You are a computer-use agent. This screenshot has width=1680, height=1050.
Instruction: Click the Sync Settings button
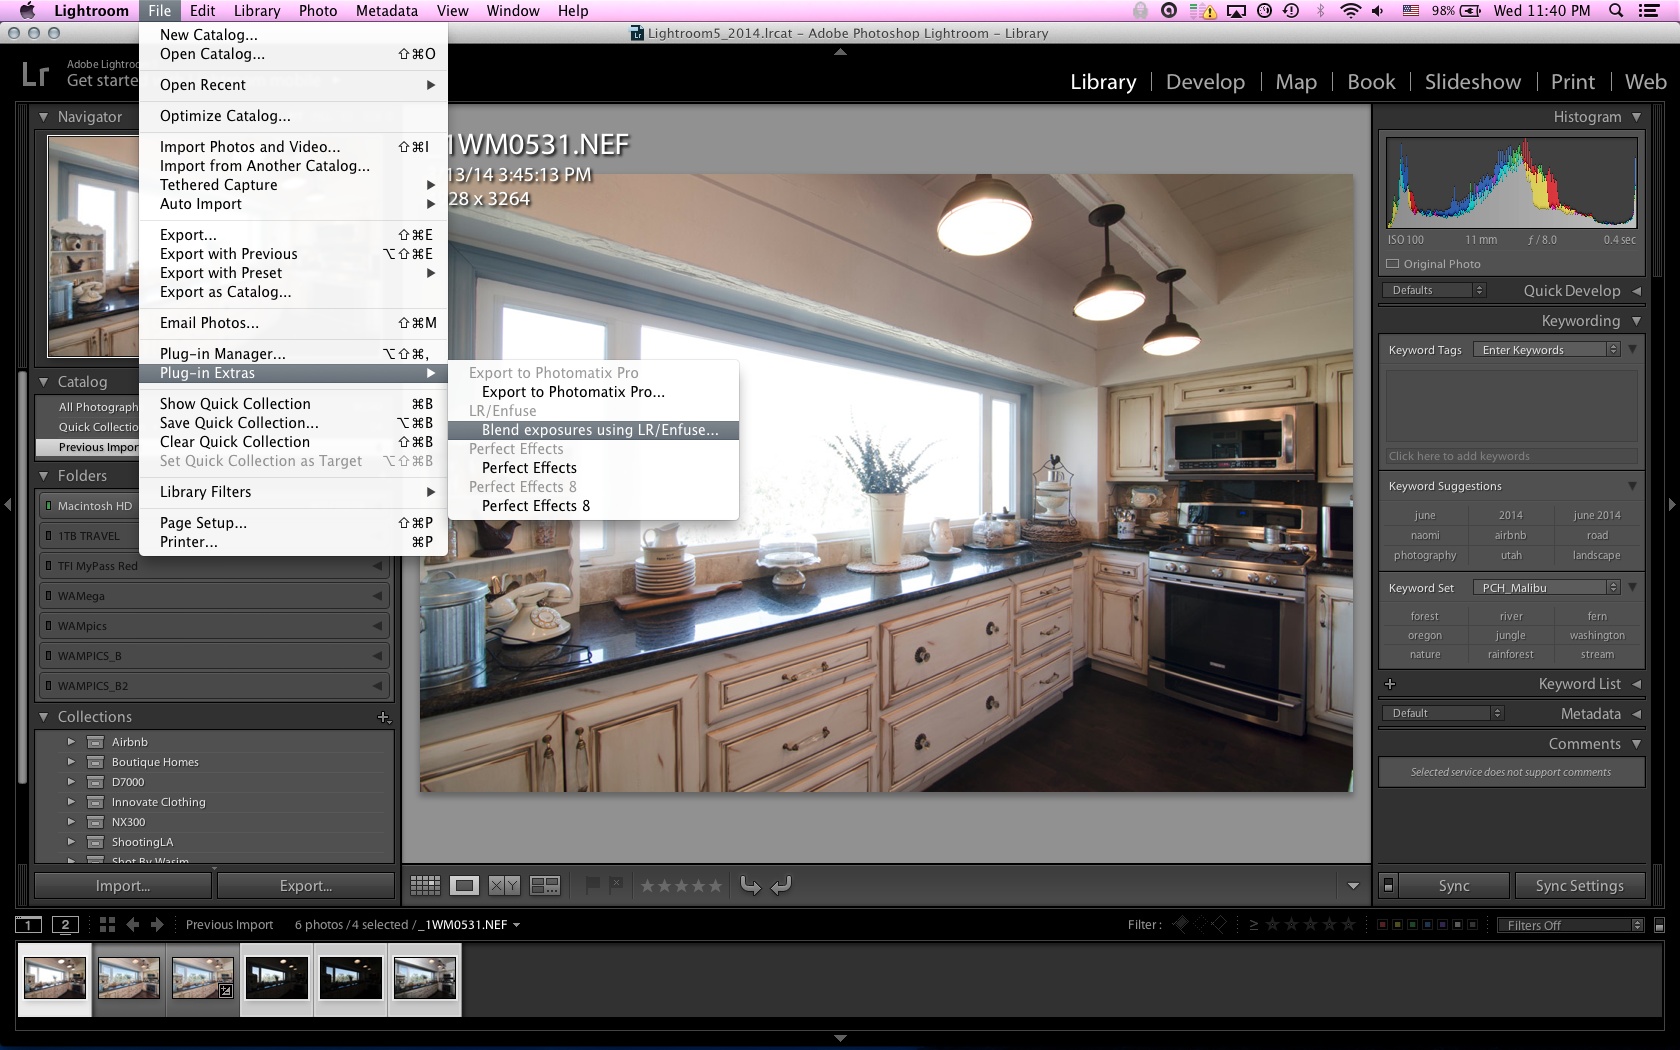click(x=1579, y=886)
